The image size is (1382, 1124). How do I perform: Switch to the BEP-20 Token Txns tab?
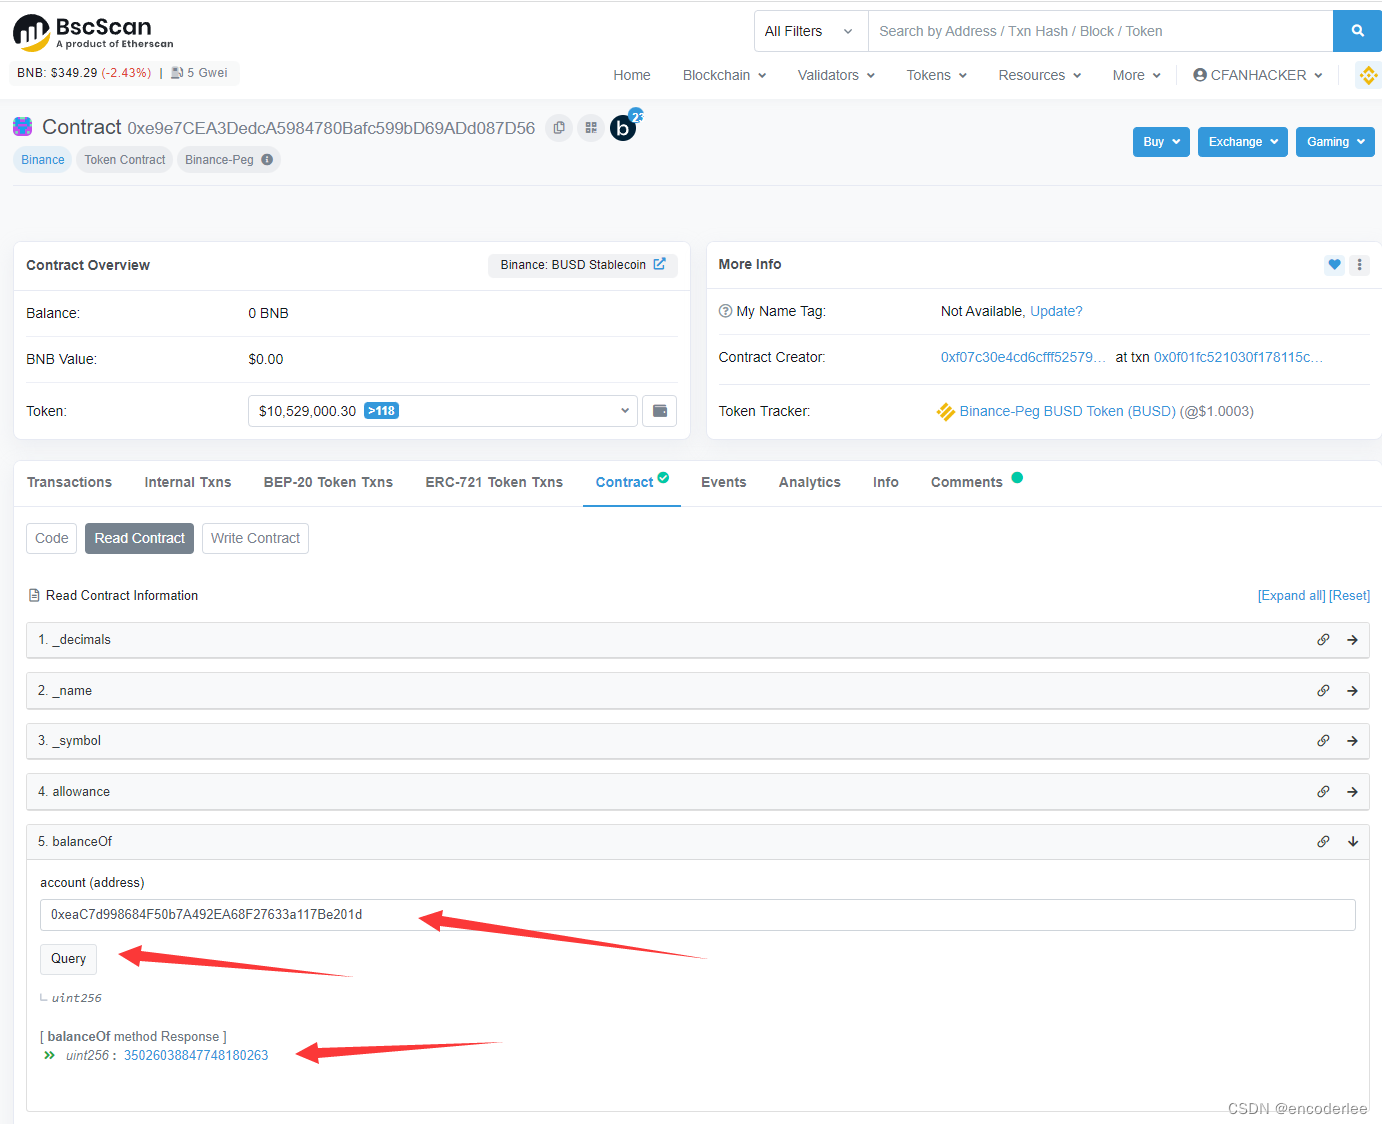[x=328, y=482]
